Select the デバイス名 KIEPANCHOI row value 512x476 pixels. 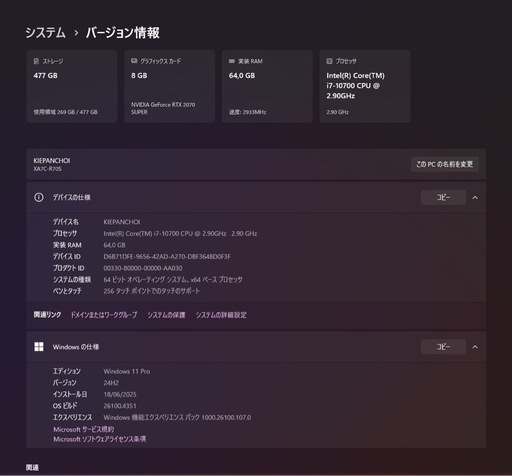(x=122, y=222)
